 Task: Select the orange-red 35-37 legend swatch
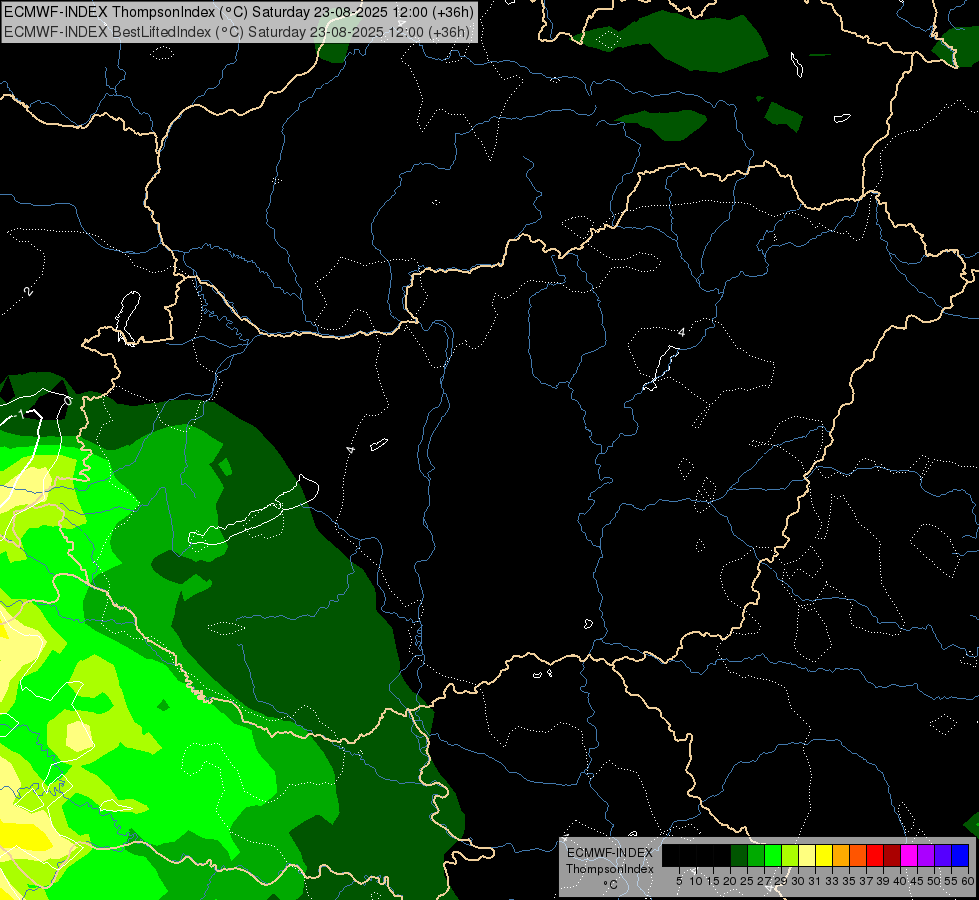coord(858,855)
